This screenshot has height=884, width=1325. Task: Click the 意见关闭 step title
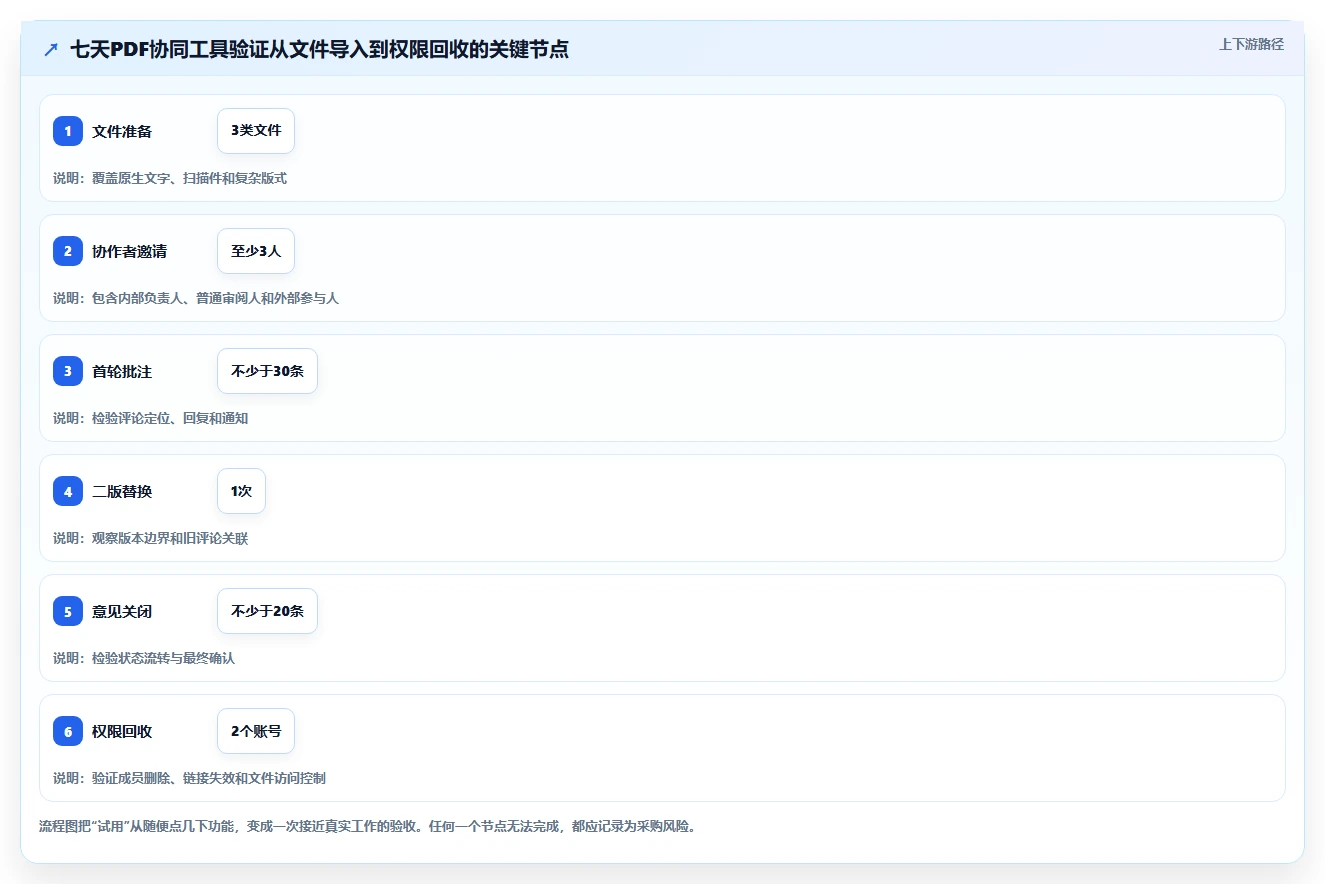122,611
